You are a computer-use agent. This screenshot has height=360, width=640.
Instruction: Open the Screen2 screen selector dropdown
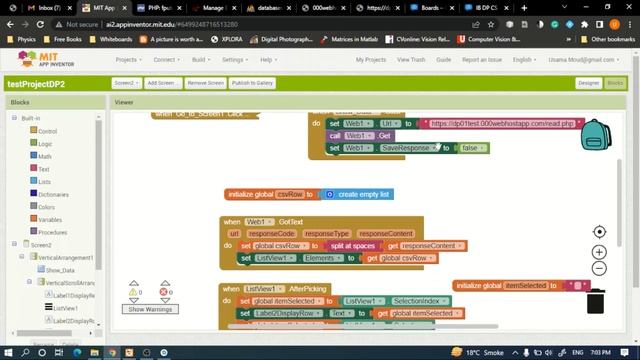(x=127, y=83)
